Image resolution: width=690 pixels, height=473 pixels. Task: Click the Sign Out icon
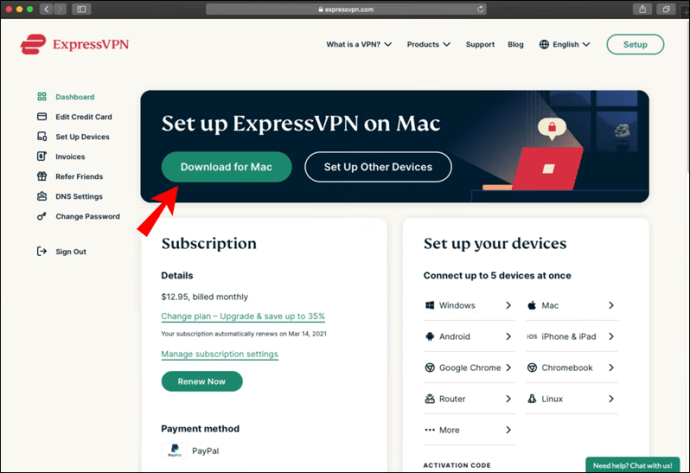(42, 251)
